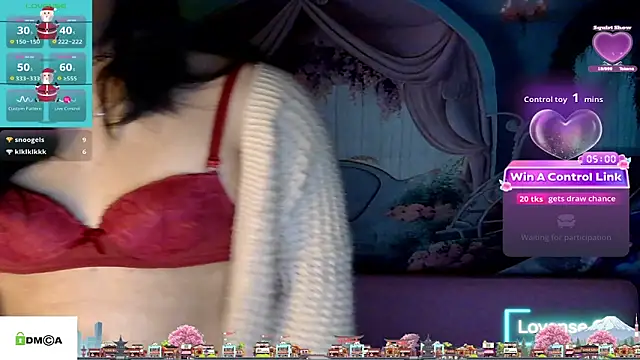This screenshot has width=640, height=360.
Task: Click the diamond icon beside kikikikkk
Action: pos(9,152)
